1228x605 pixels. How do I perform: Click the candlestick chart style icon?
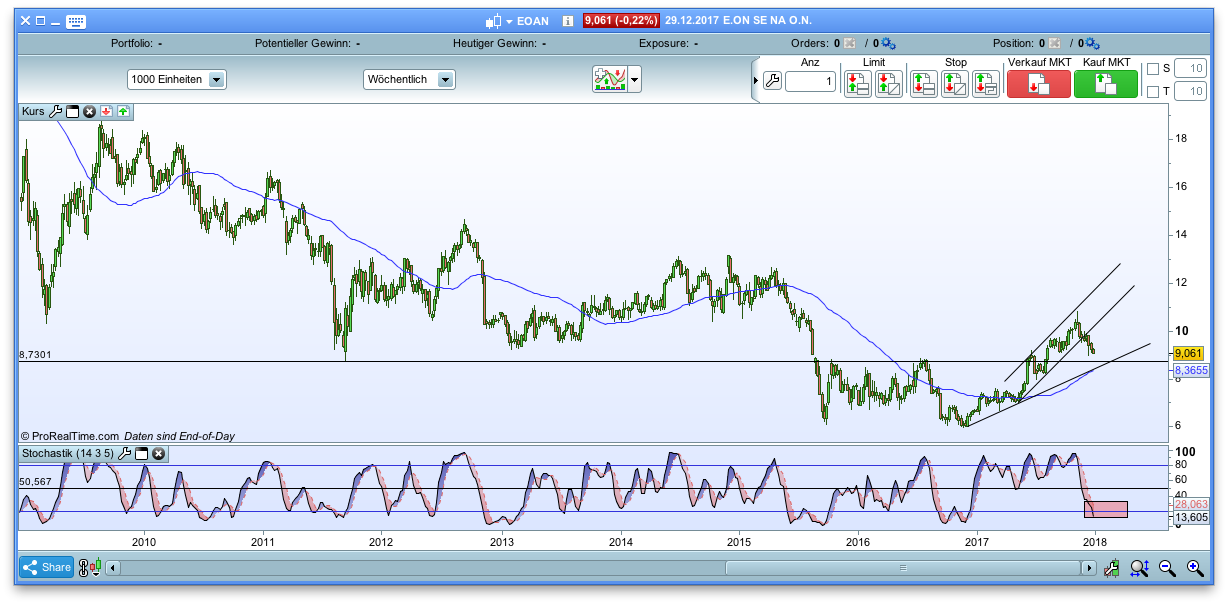pos(492,21)
